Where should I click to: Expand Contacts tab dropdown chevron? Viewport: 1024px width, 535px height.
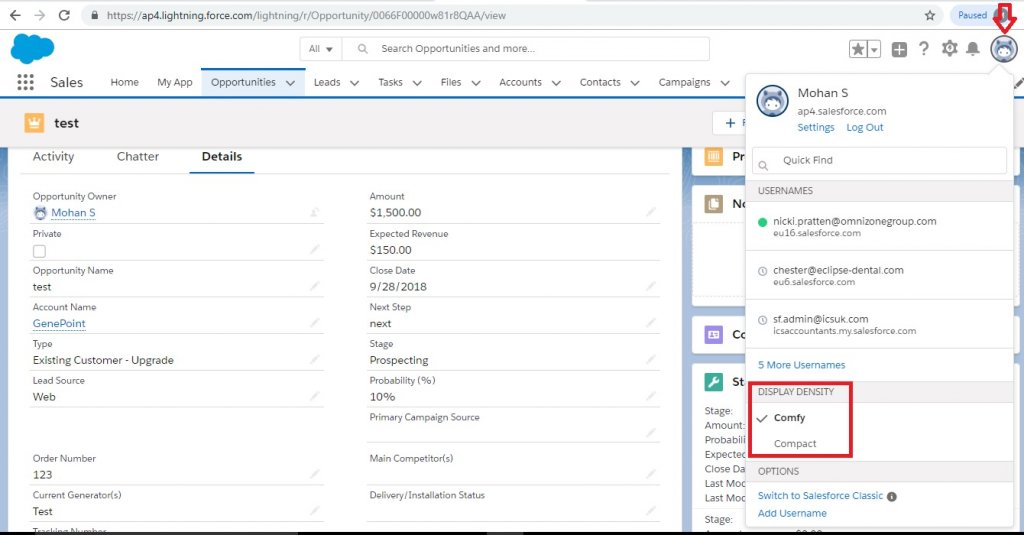(x=635, y=83)
